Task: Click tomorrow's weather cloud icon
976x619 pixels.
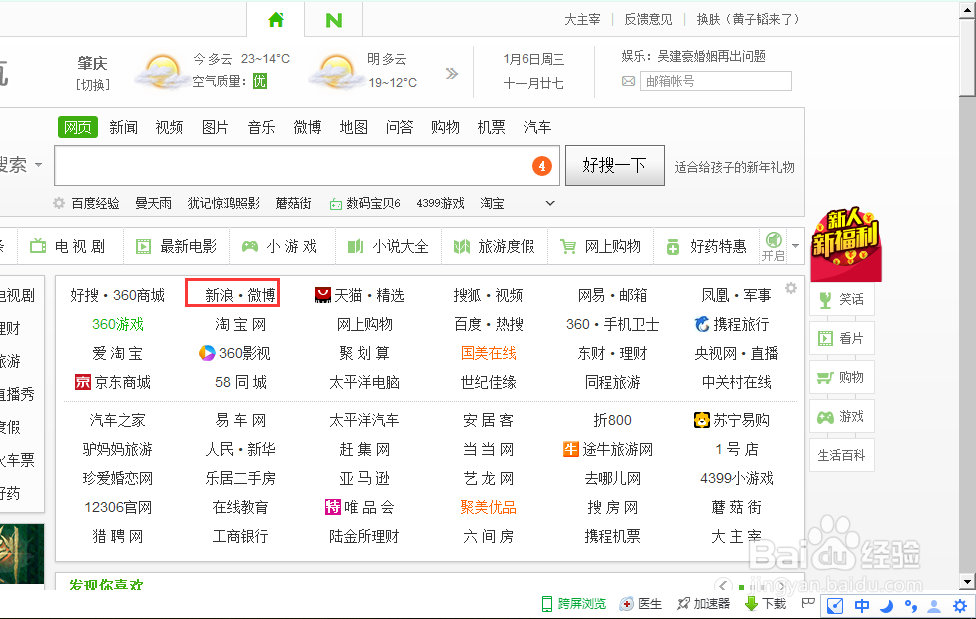Action: [x=336, y=72]
